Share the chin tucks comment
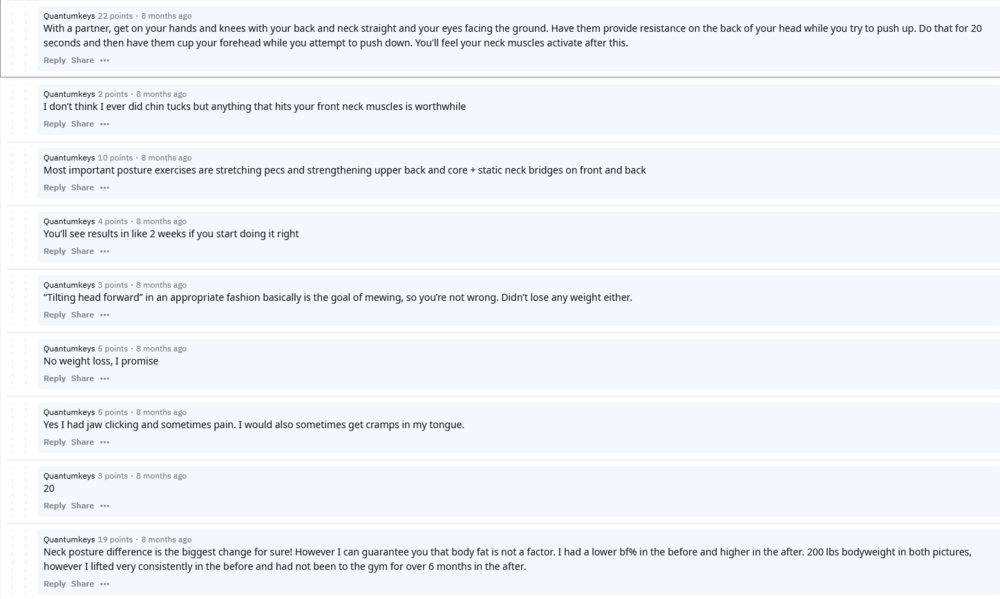Viewport: 1000px width, 599px height. 82,124
